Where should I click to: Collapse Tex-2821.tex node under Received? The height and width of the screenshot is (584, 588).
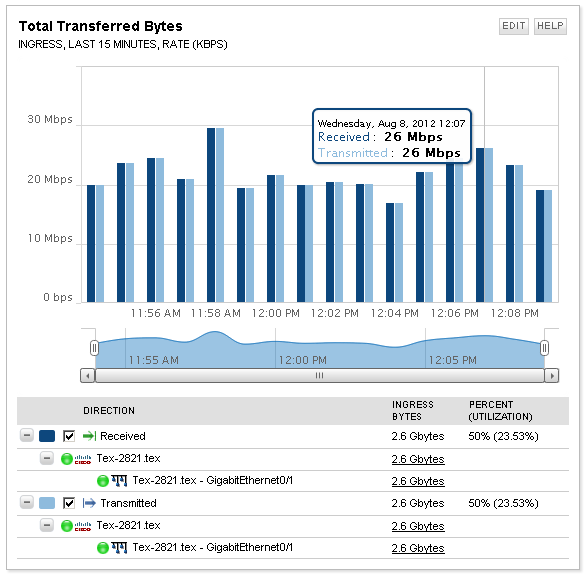[46, 458]
